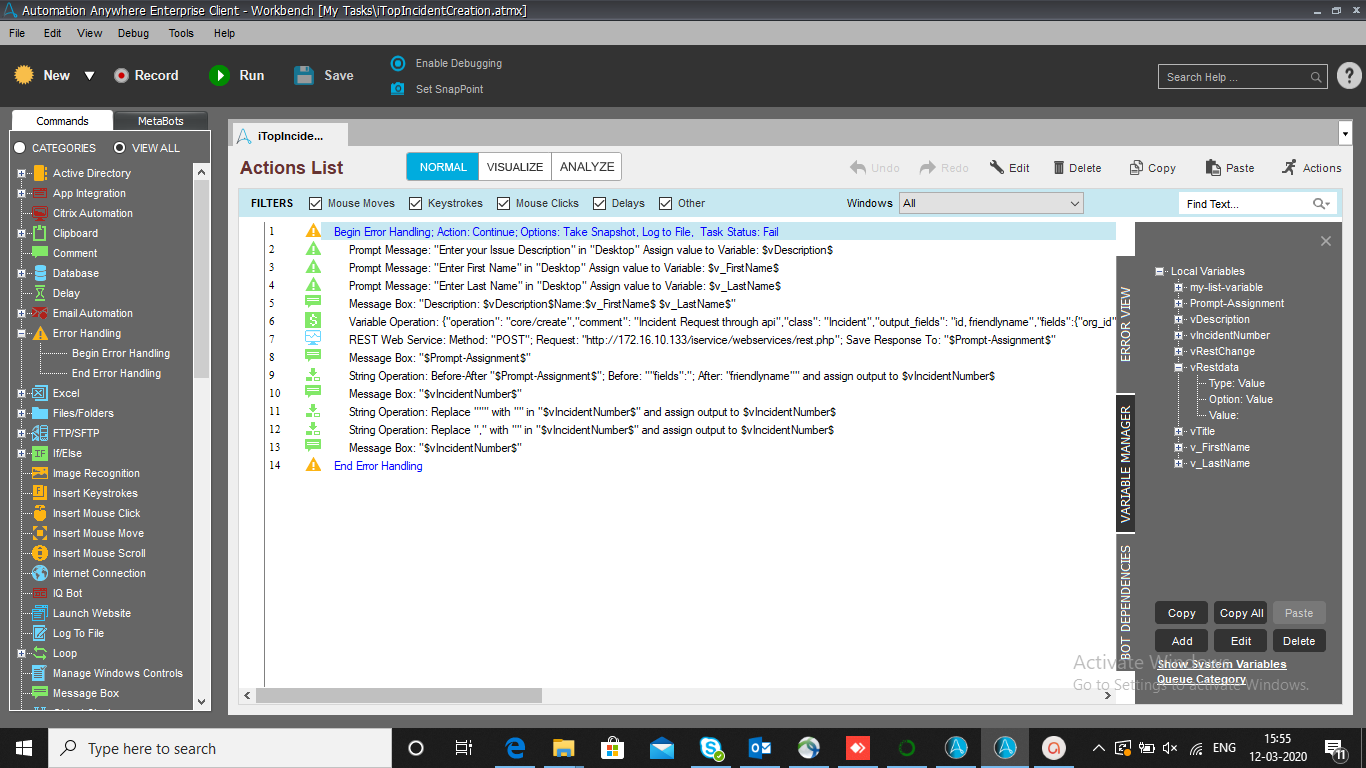The height and width of the screenshot is (768, 1366).
Task: Toggle the Mouse Clicks filter checkbox
Action: click(x=504, y=203)
